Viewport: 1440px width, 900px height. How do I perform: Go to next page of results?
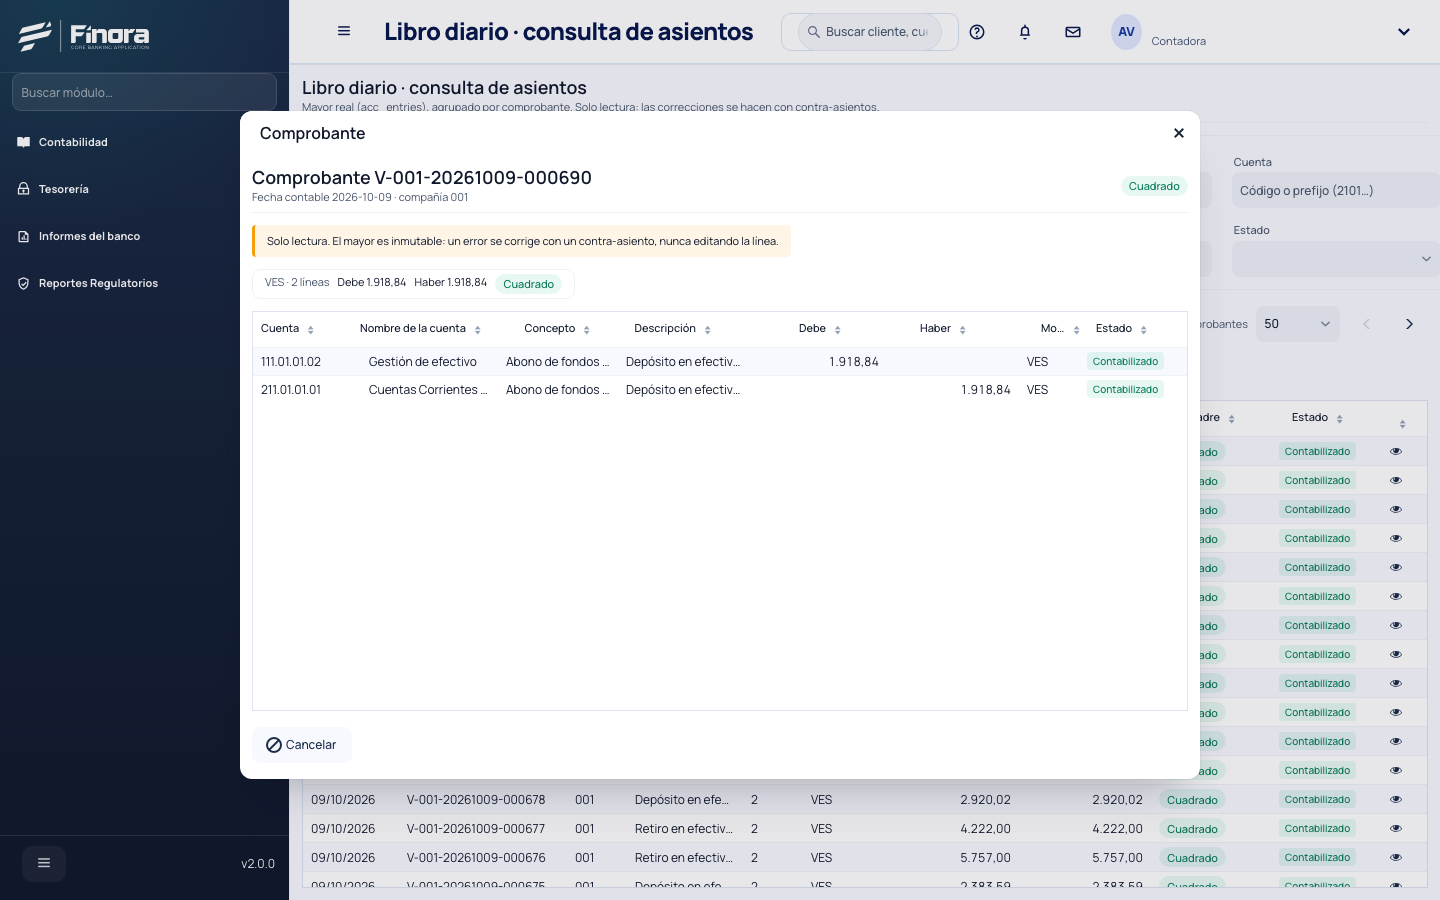1409,324
